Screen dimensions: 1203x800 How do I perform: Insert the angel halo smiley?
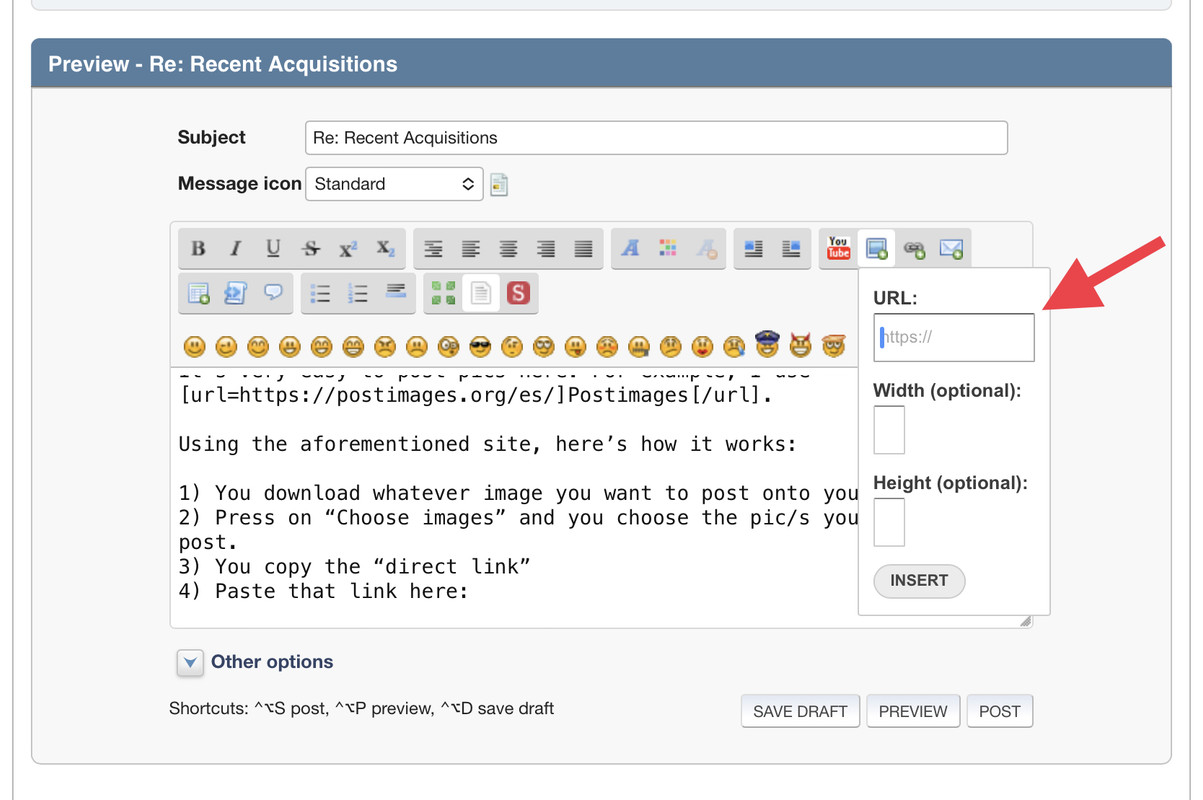pyautogui.click(x=833, y=346)
